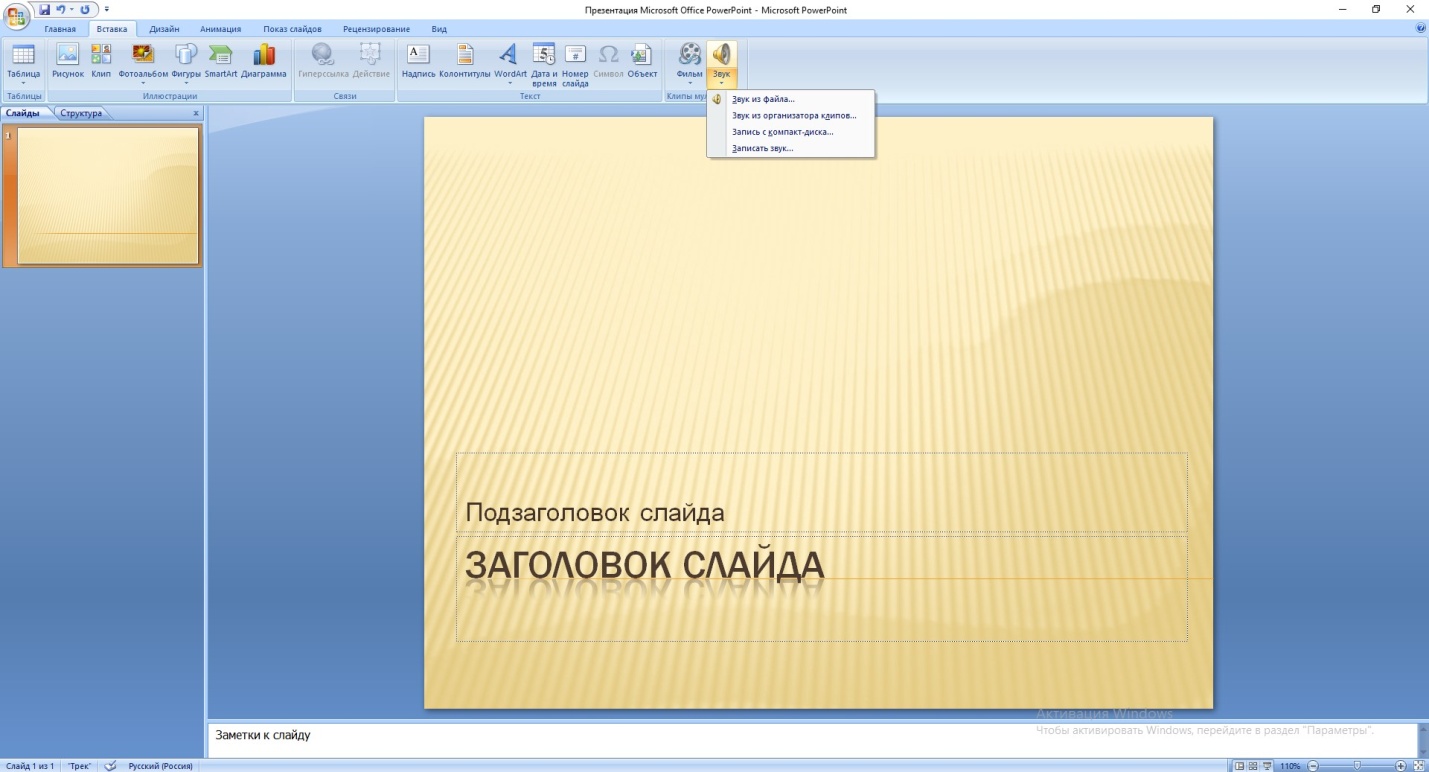Choose Запись с компакт-диска entry
The height and width of the screenshot is (772, 1429).
pyautogui.click(x=791, y=131)
